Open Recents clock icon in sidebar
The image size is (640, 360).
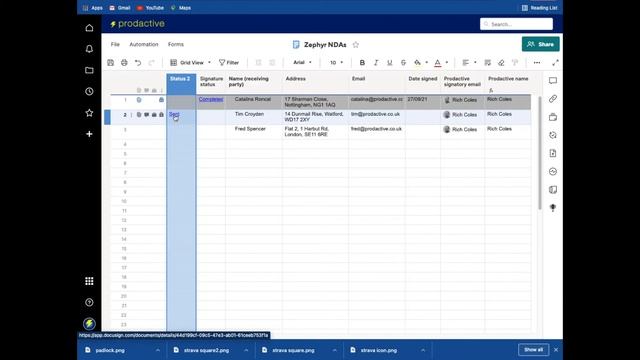89,91
